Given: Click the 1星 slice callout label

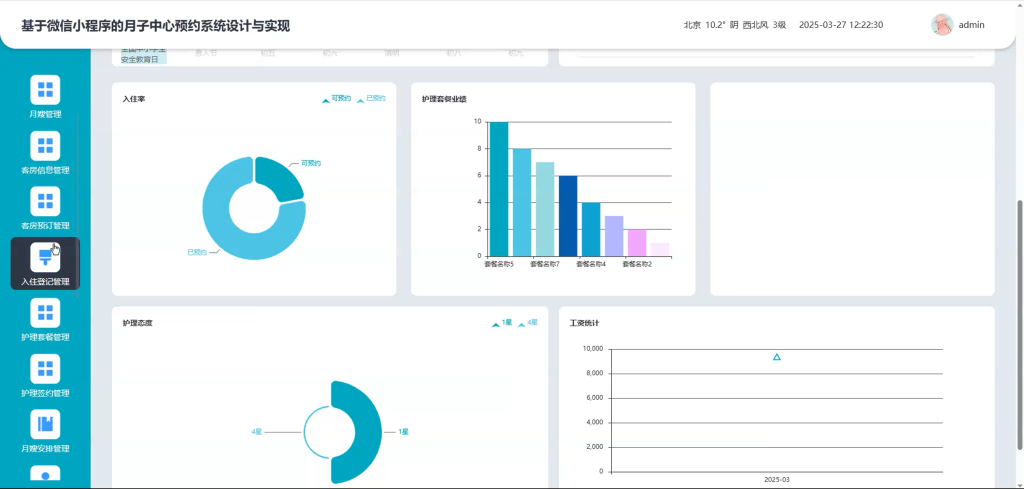Looking at the screenshot, I should click(403, 432).
